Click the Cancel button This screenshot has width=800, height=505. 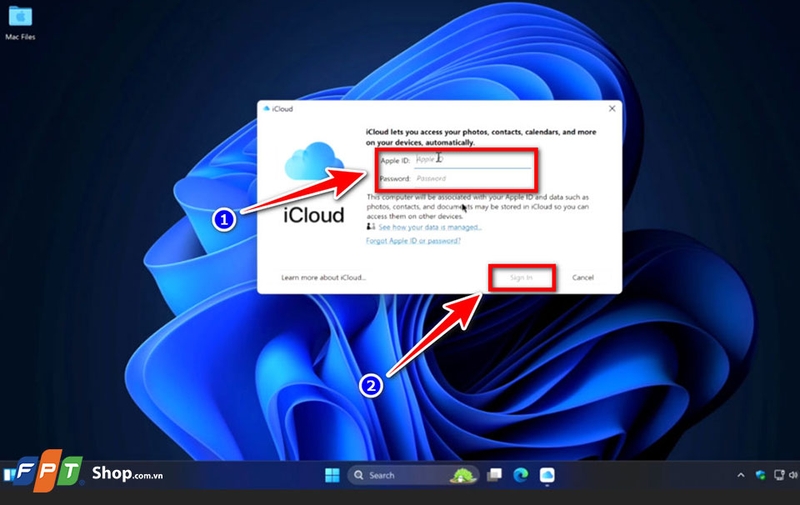coord(583,277)
